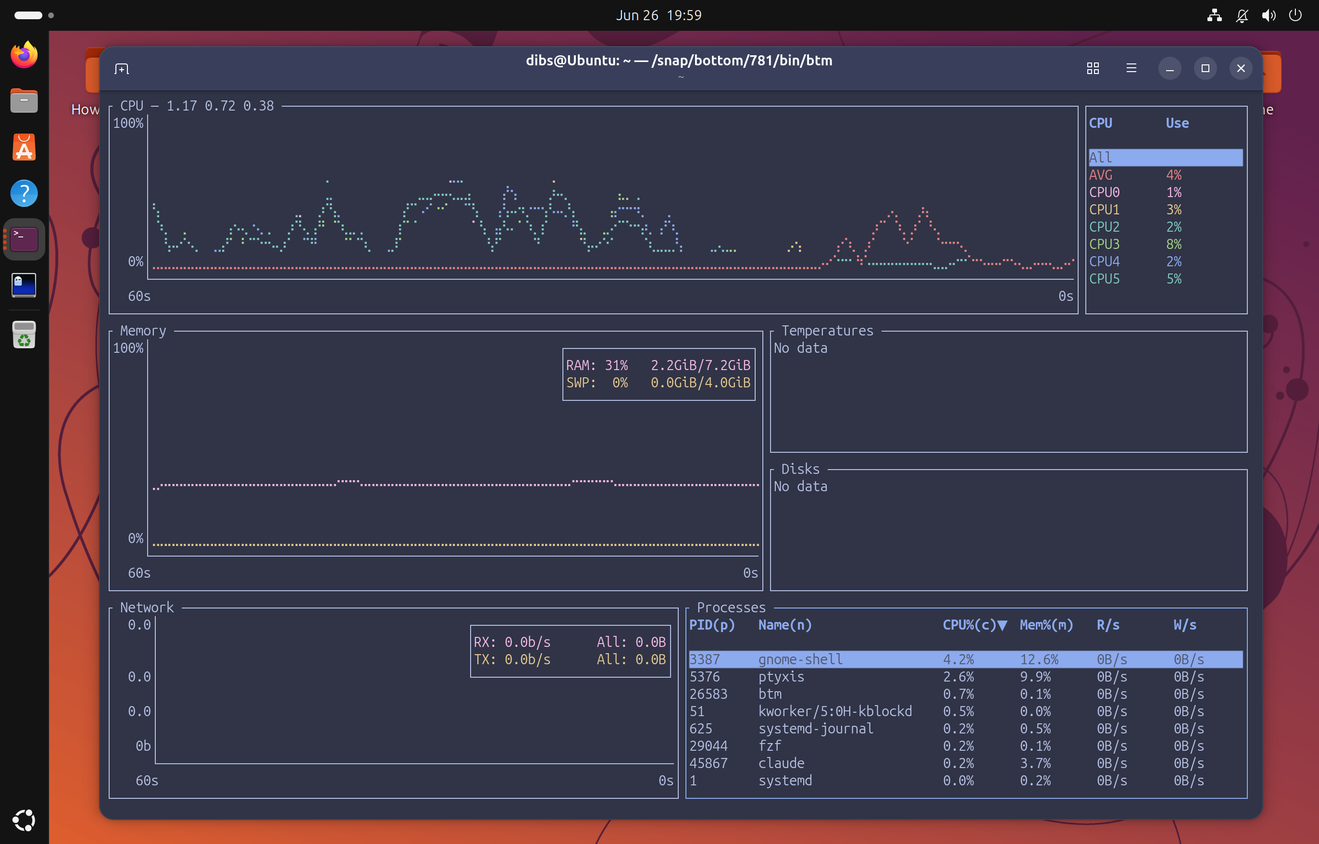Click the Temperatures widget title
The height and width of the screenshot is (844, 1319).
827,331
